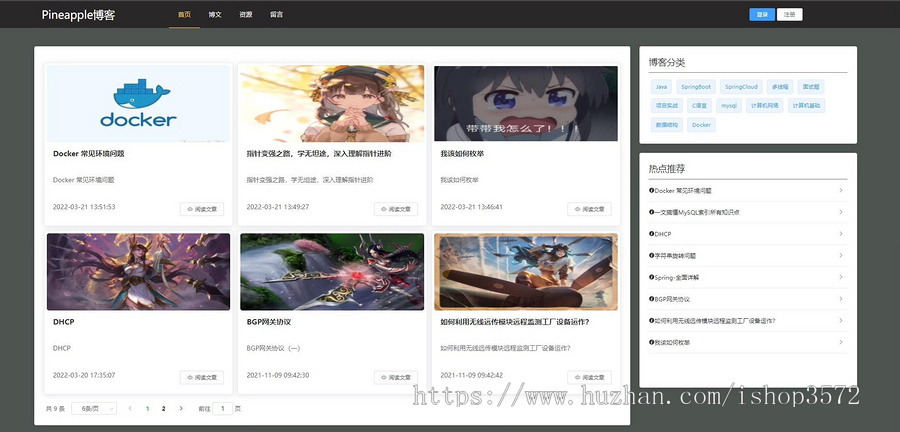Open the 一文搞懂MySQL索引所有知识点 row chevron
The height and width of the screenshot is (432, 900).
(840, 212)
